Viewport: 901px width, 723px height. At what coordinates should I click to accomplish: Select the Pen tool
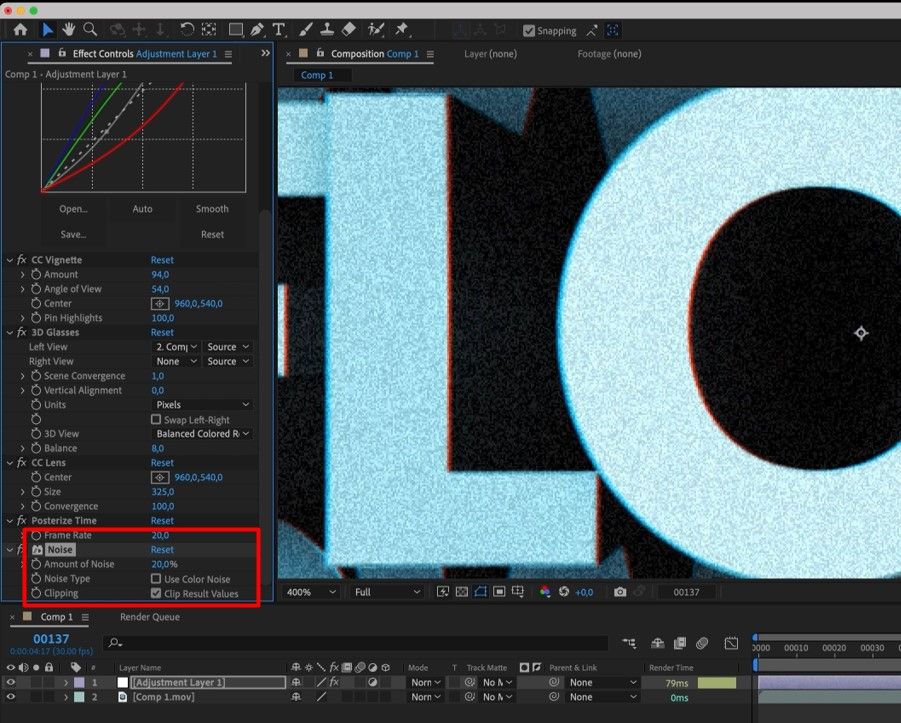[x=258, y=30]
